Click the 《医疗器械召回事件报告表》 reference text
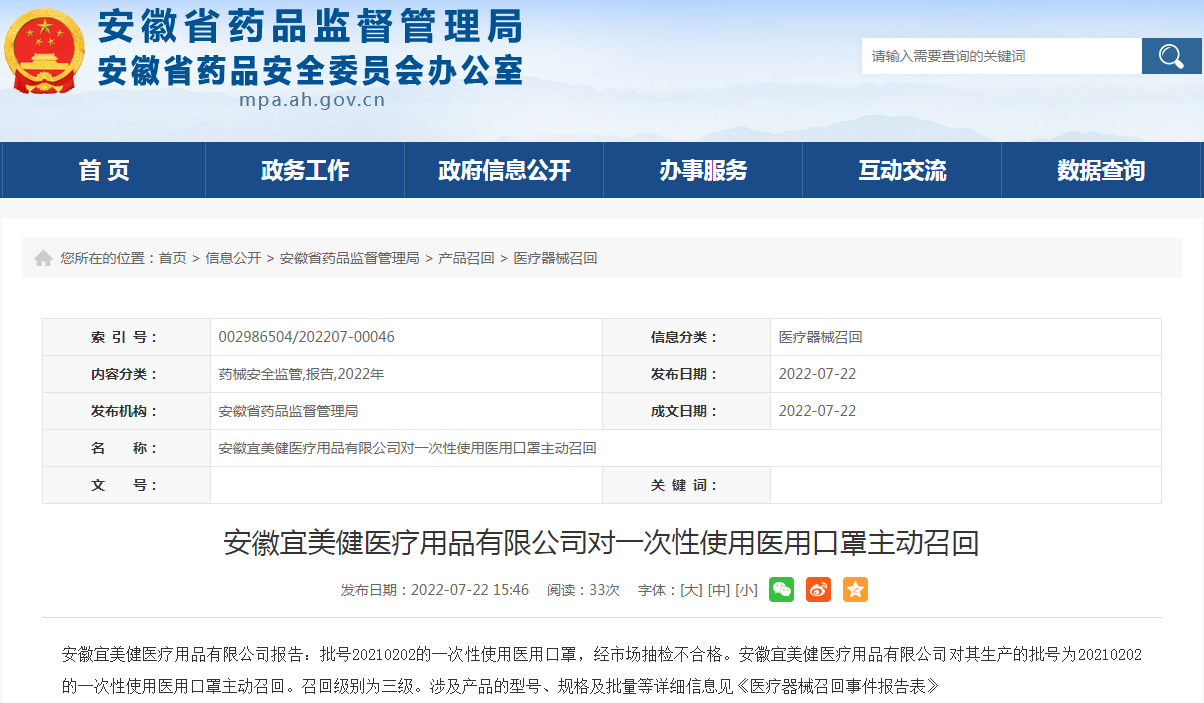1204x703 pixels. pos(838,686)
